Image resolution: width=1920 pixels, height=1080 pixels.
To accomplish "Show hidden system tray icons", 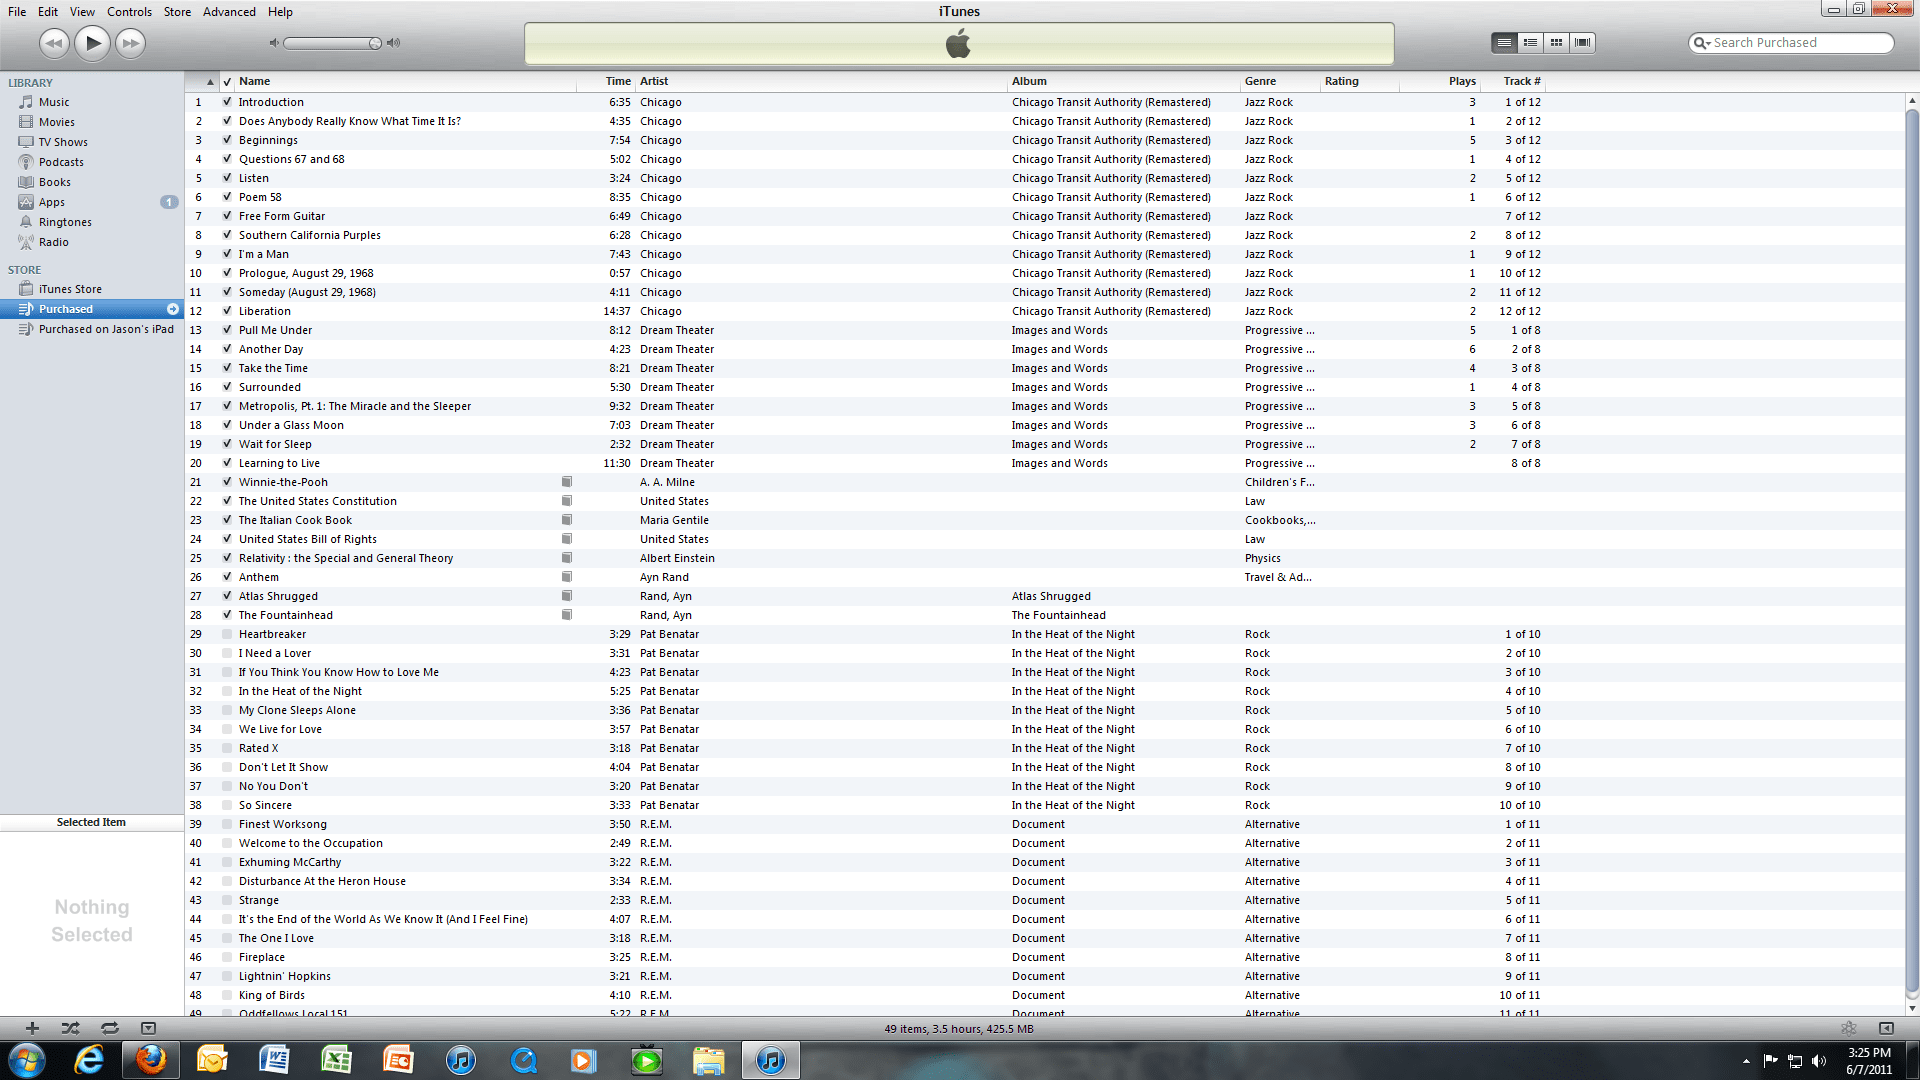I will point(1746,1061).
